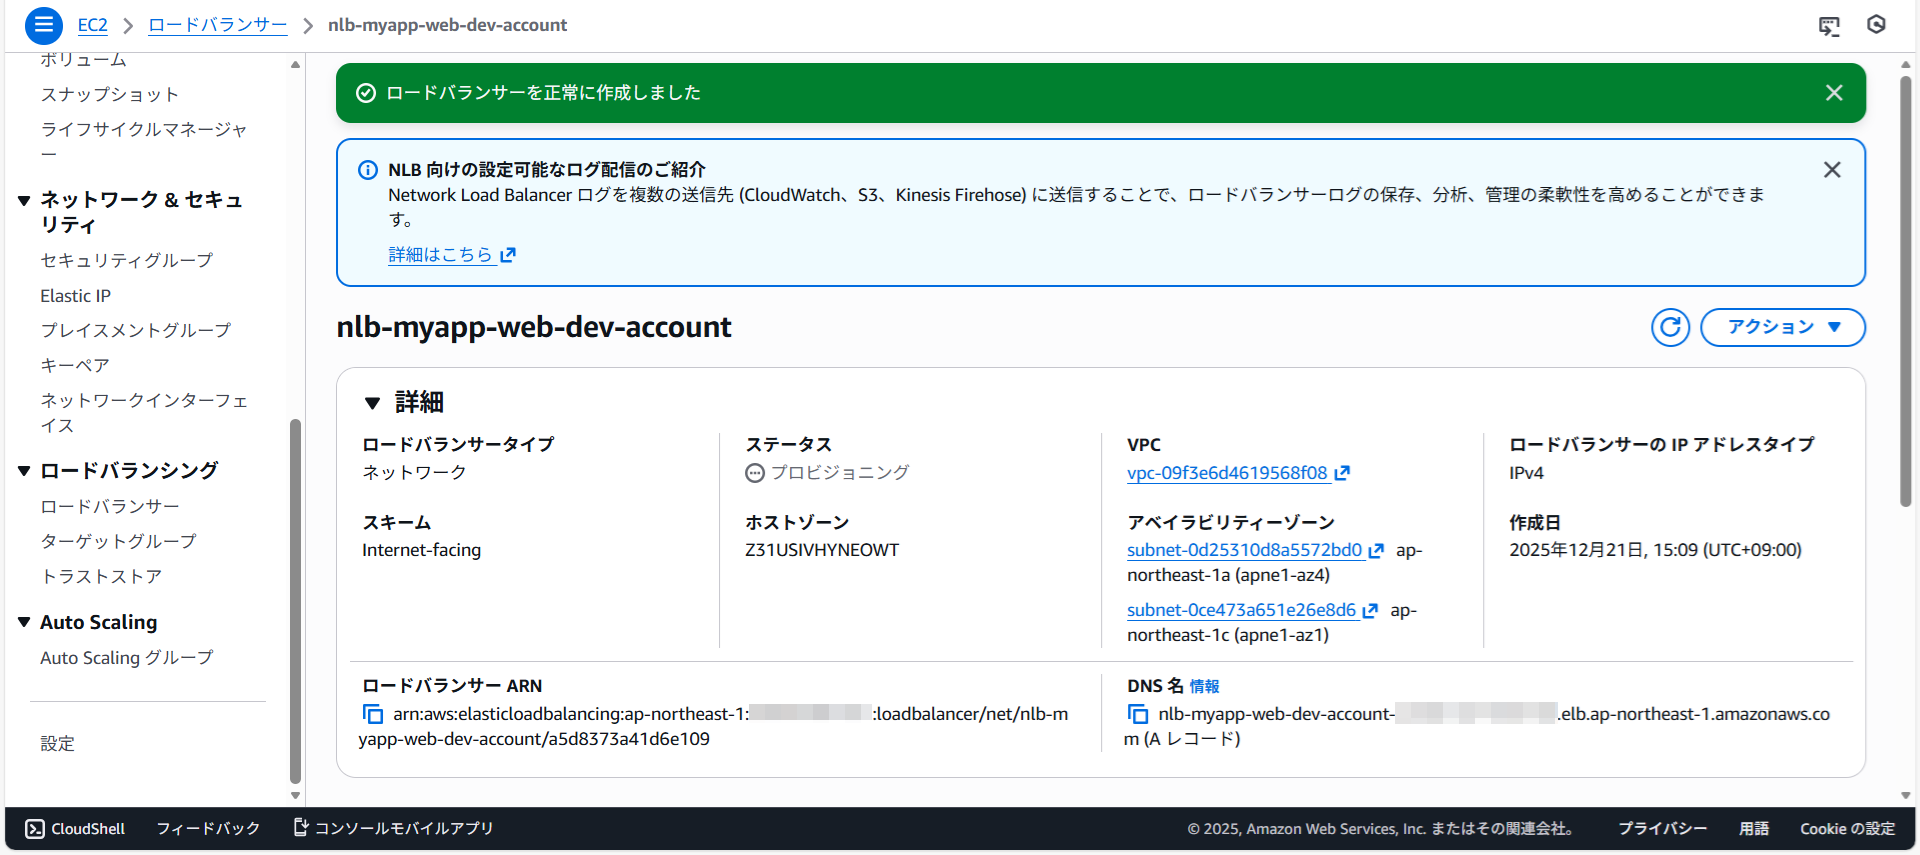Refresh the load balancer details
1920x855 pixels.
pos(1670,327)
